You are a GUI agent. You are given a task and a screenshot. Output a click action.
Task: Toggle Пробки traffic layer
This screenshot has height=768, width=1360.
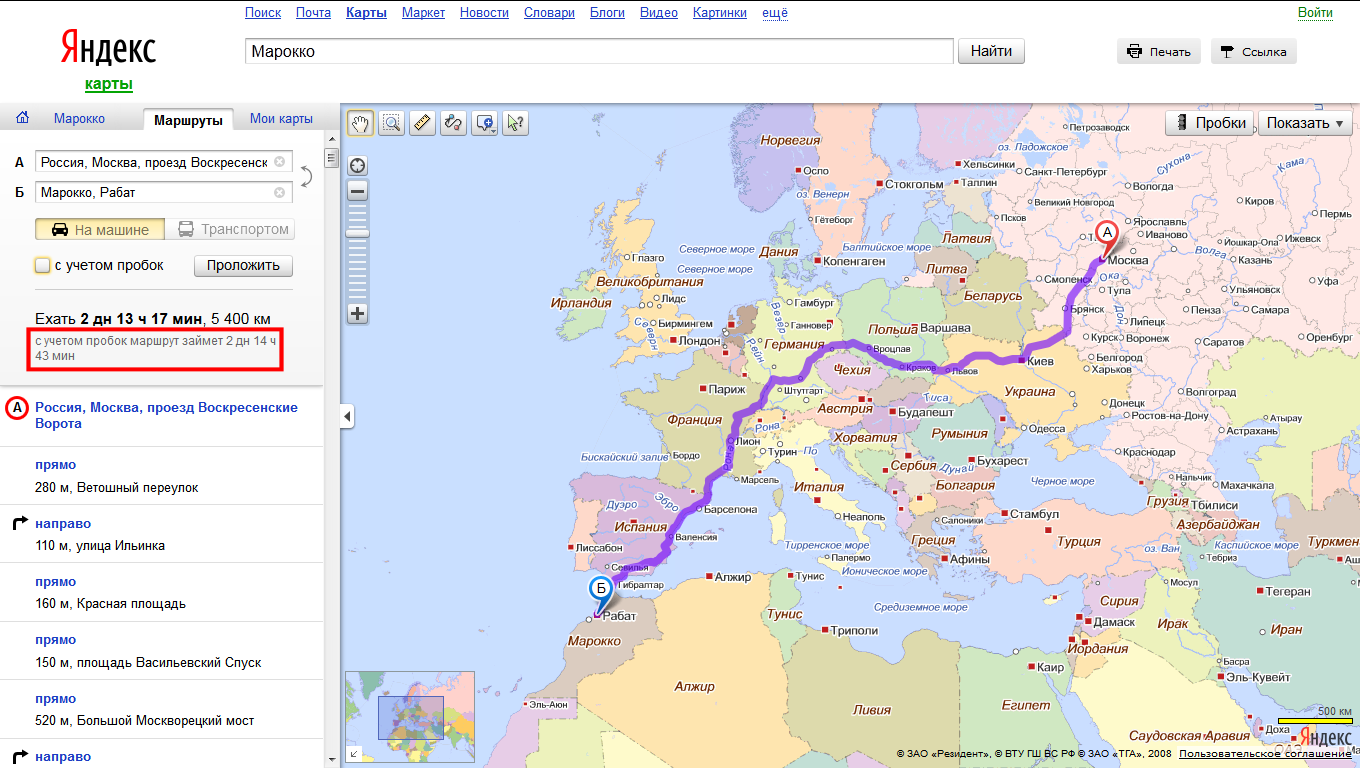[1210, 123]
